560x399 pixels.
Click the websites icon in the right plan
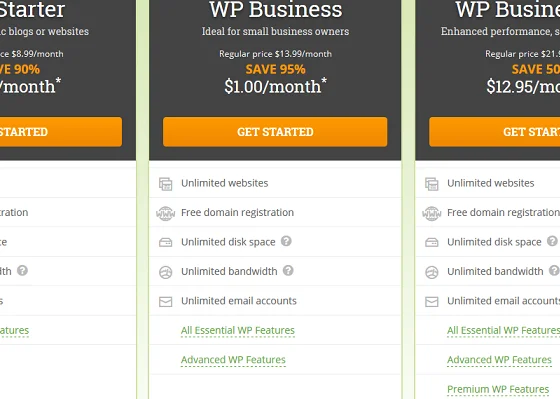click(431, 184)
